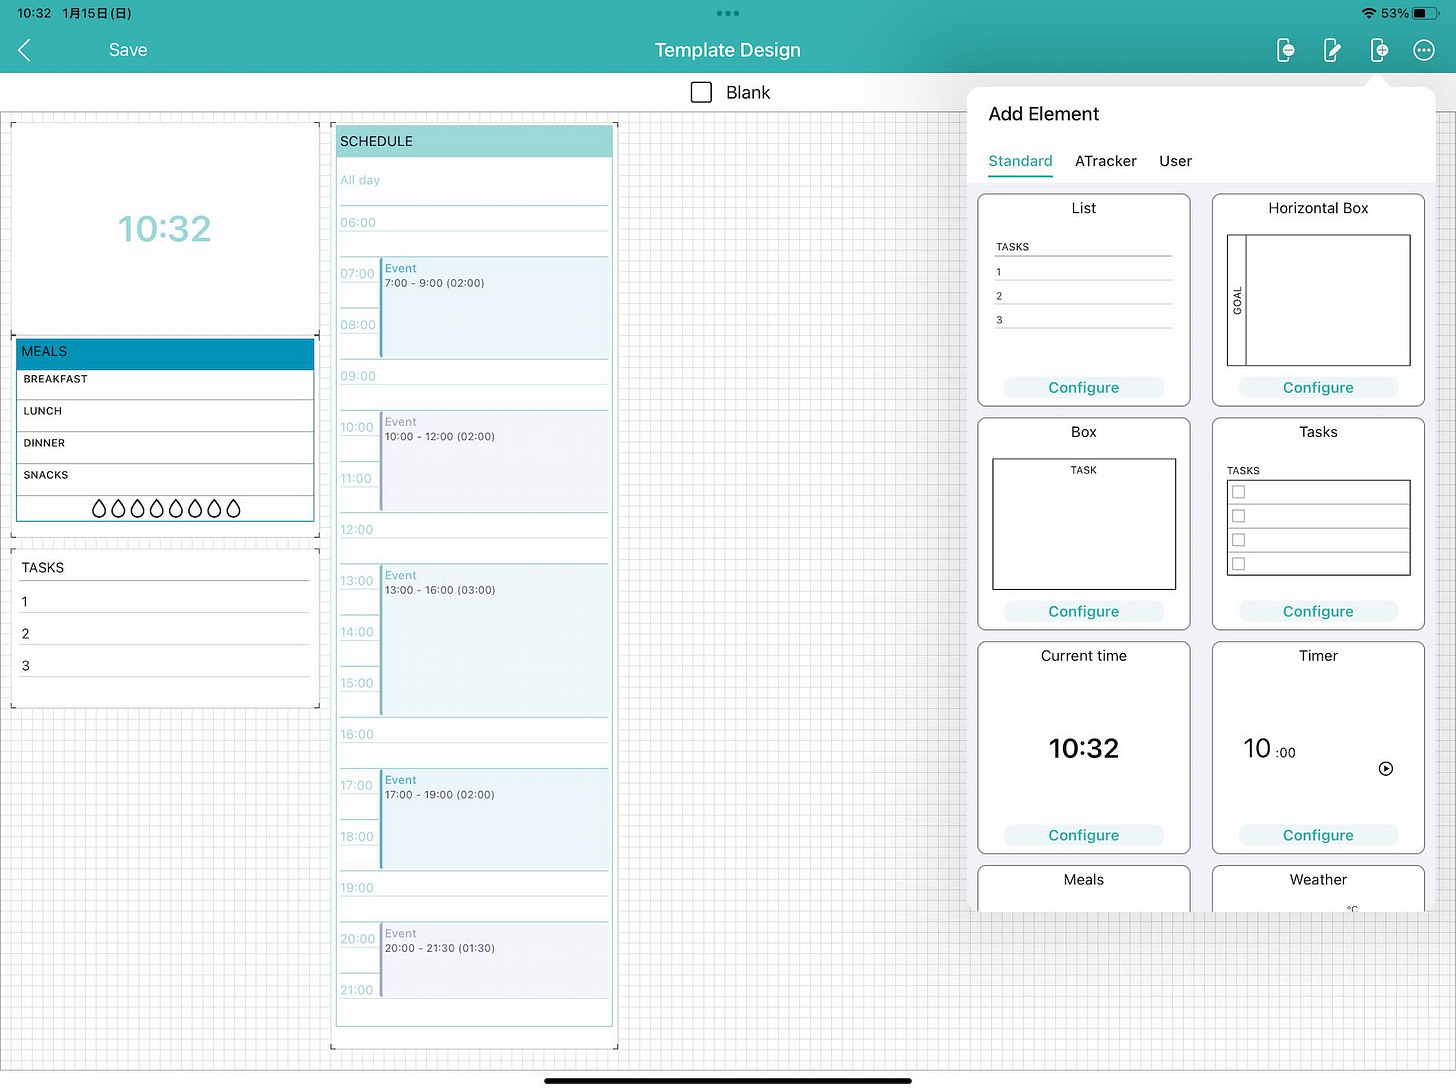Tap the Save button
Viewport: 1456px width, 1092px height.
click(128, 49)
